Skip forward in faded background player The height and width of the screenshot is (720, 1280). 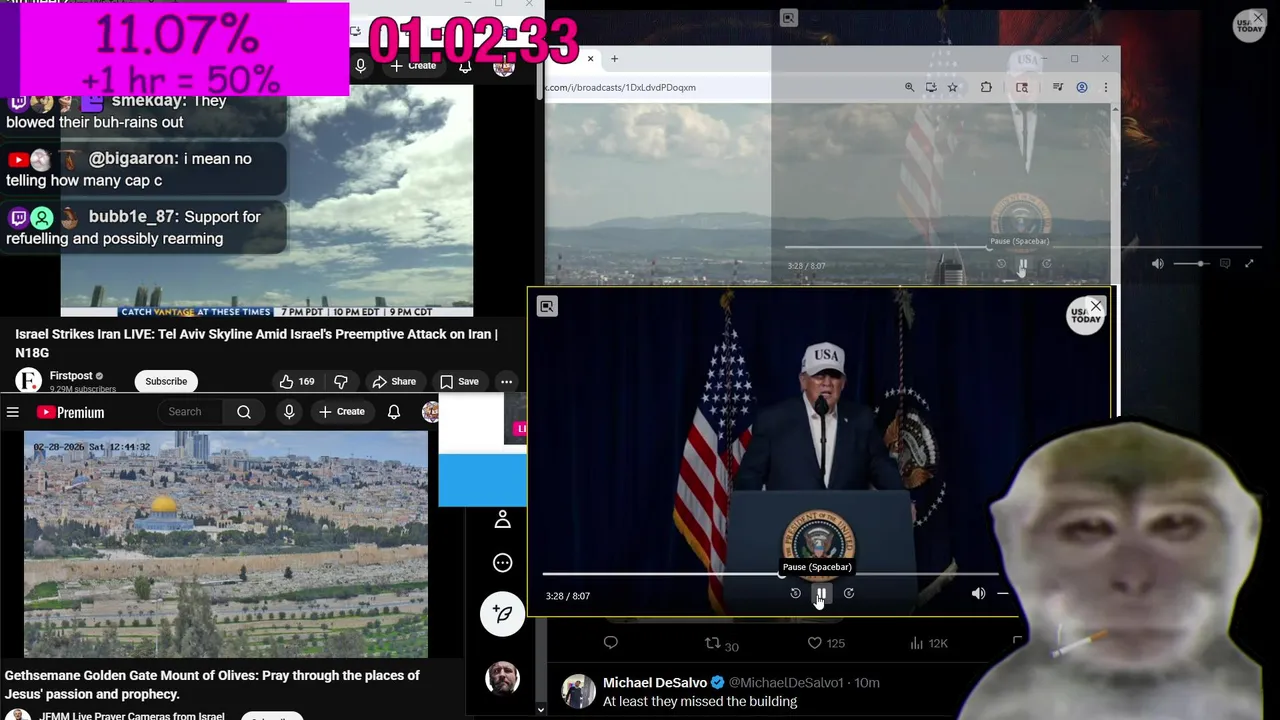[x=1047, y=264]
